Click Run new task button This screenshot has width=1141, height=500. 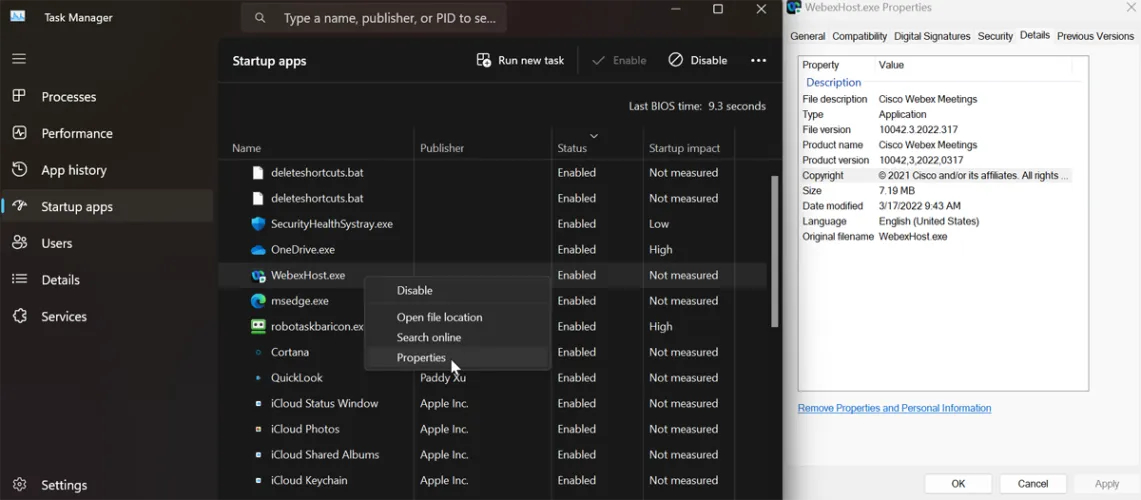coord(520,60)
